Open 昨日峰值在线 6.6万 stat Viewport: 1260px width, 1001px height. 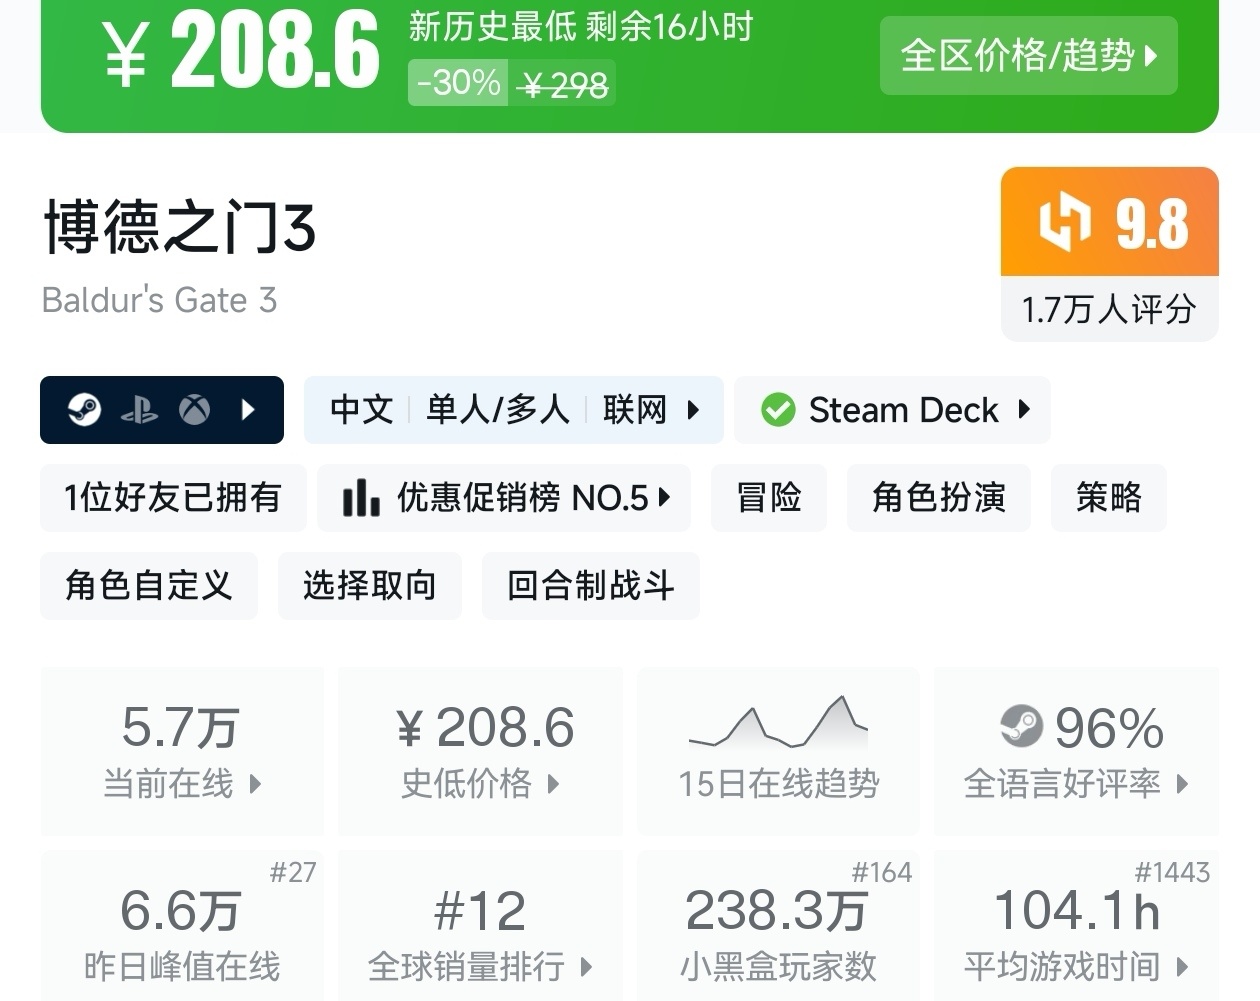coord(182,925)
